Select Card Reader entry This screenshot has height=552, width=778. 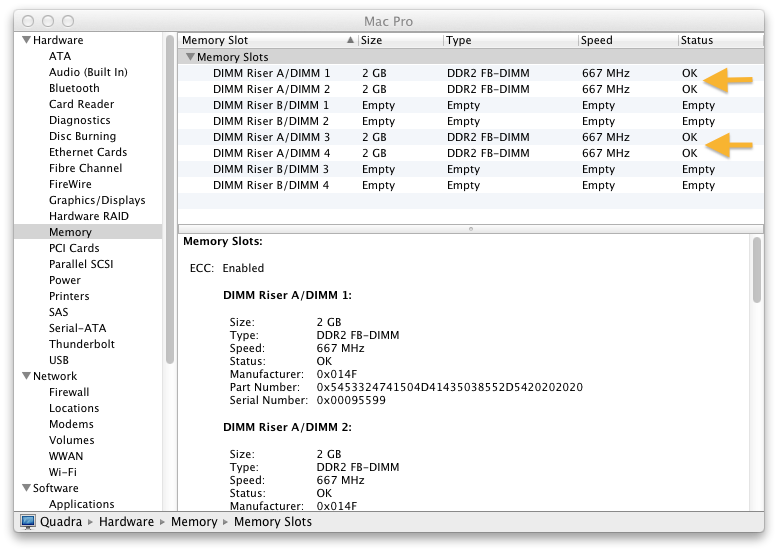coord(81,104)
